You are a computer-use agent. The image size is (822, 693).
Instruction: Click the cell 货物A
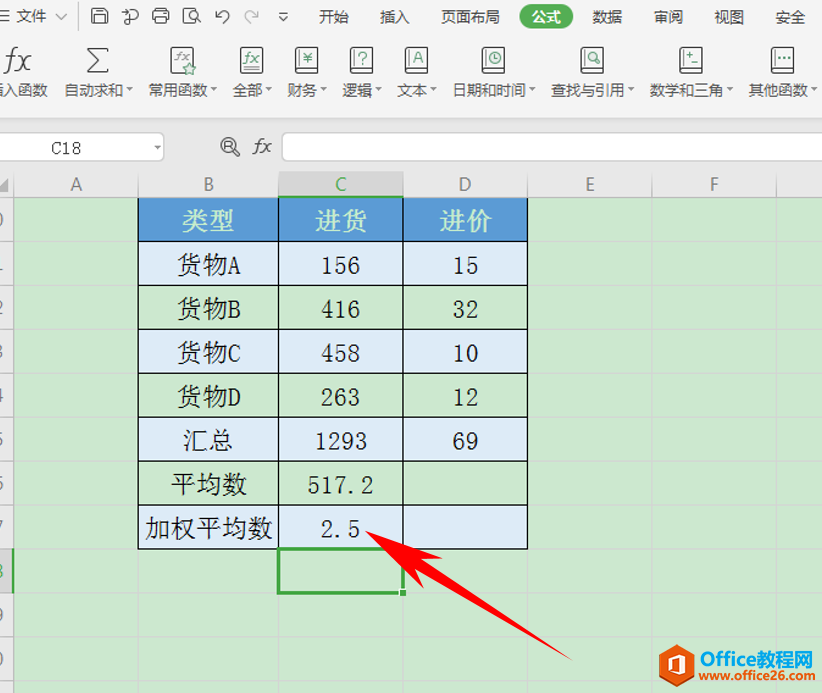pyautogui.click(x=208, y=264)
